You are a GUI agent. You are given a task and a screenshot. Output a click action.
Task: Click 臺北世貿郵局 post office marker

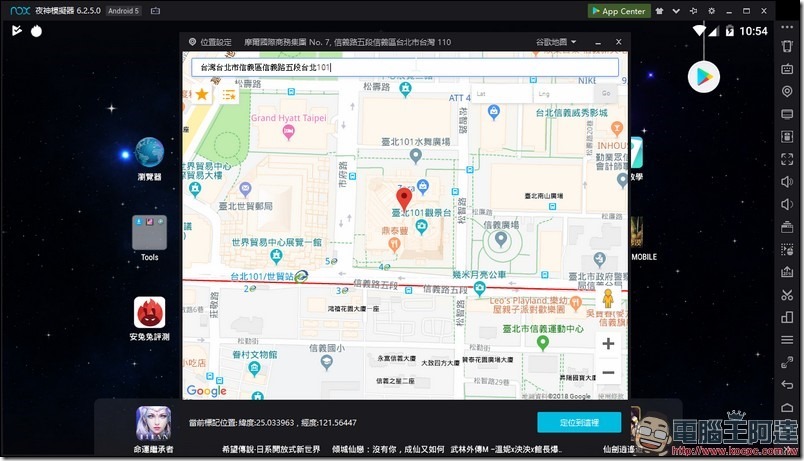[x=246, y=190]
